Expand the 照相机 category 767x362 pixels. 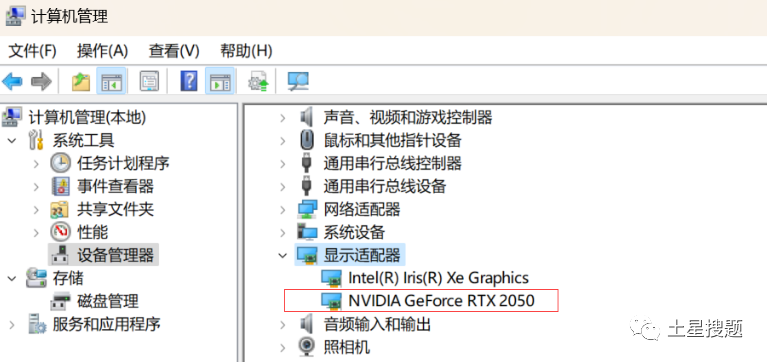point(282,347)
